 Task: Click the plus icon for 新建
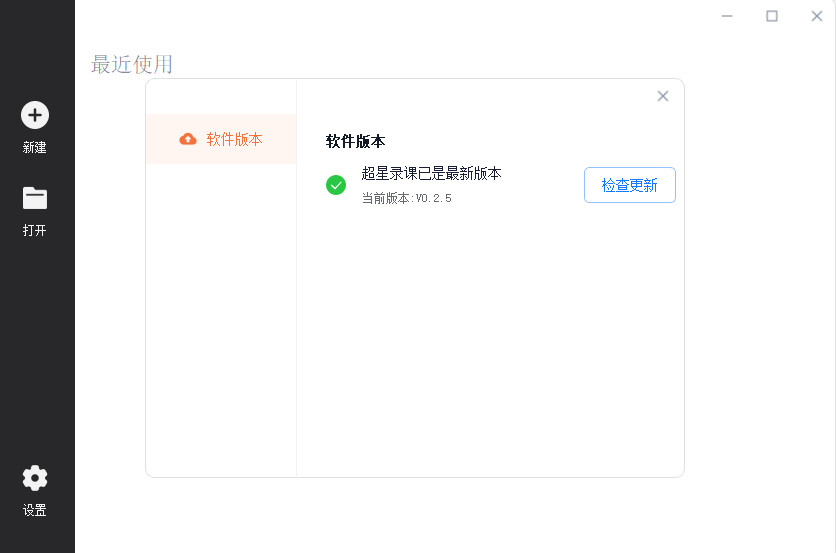click(35, 115)
